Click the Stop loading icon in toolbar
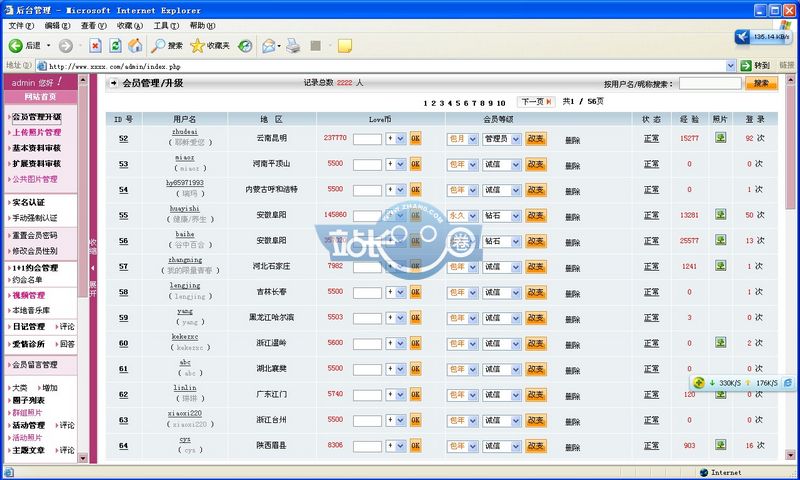 [95, 45]
